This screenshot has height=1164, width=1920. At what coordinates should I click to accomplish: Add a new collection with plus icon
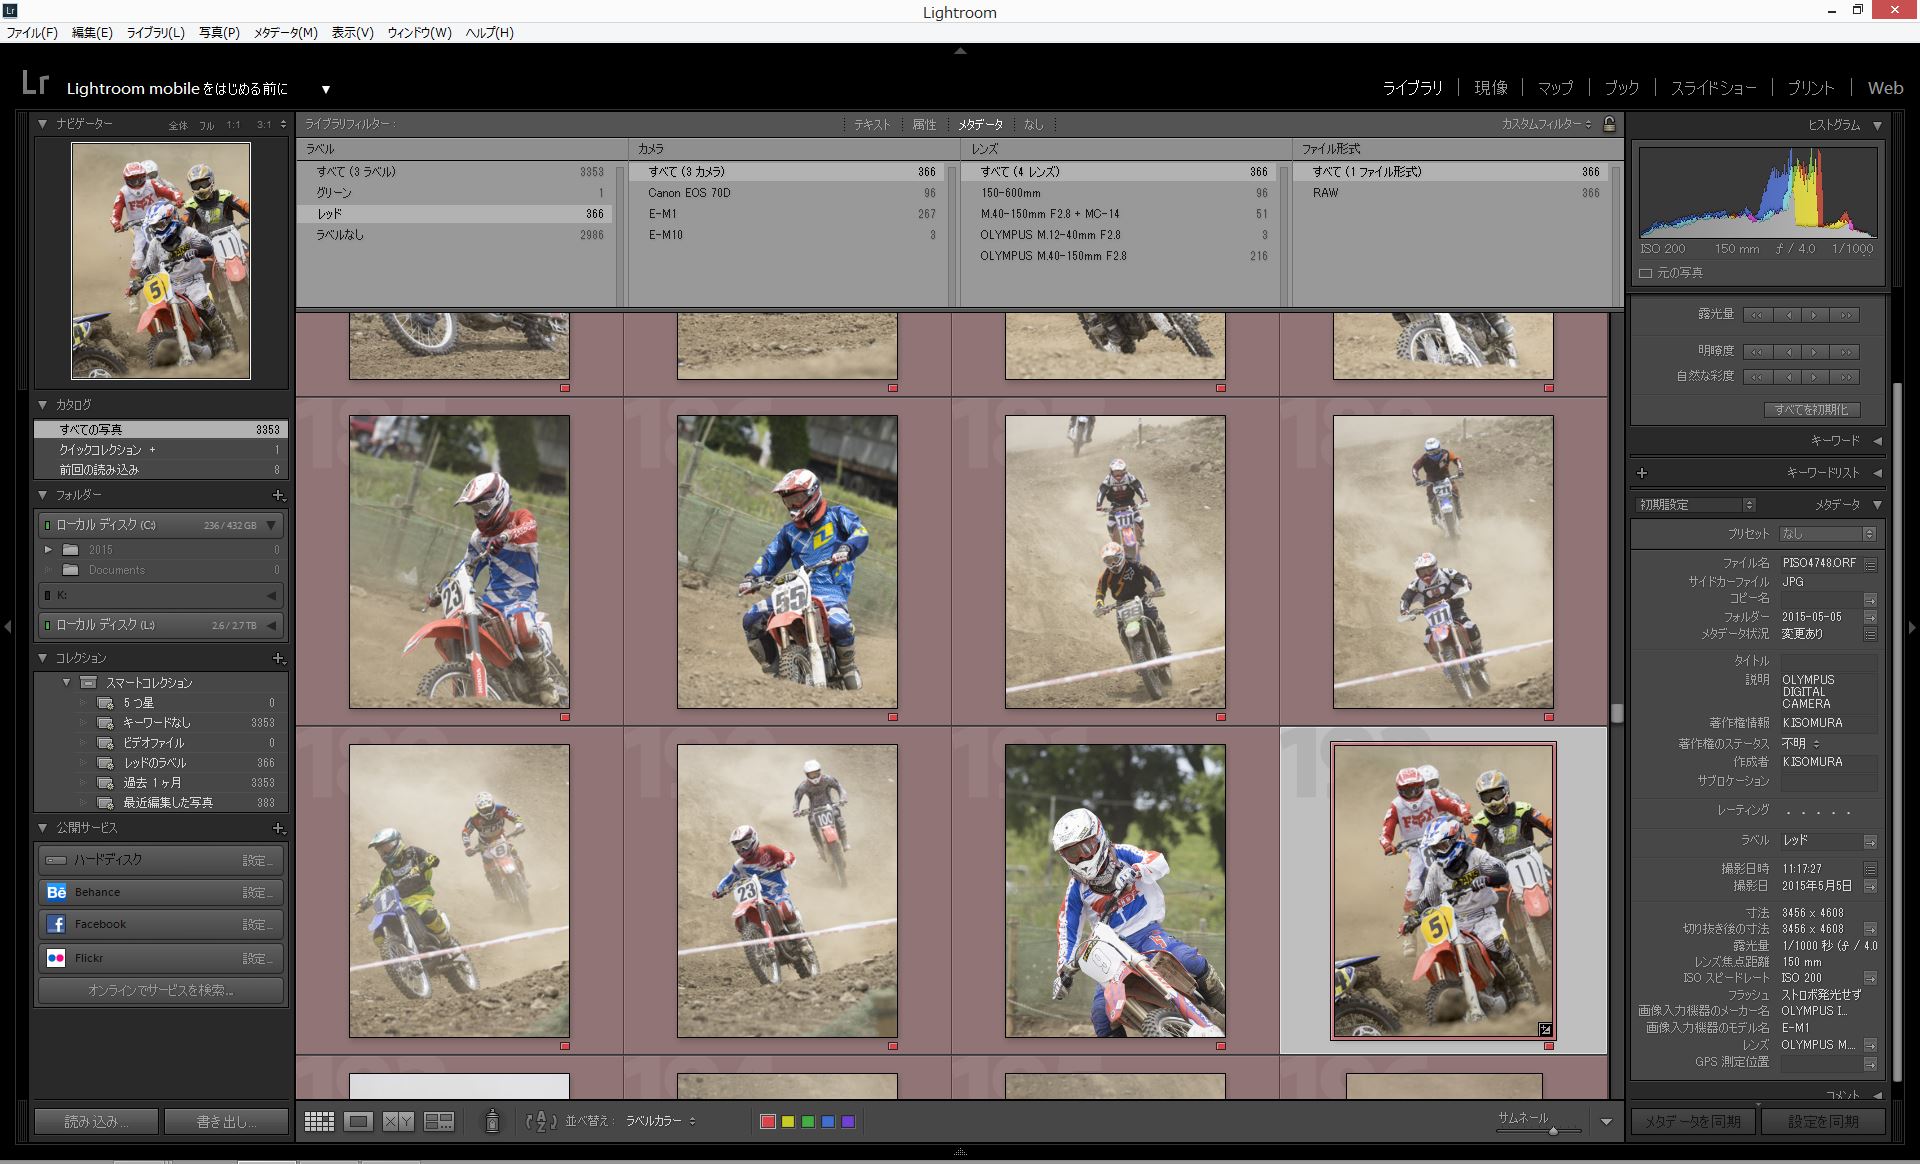click(x=278, y=658)
